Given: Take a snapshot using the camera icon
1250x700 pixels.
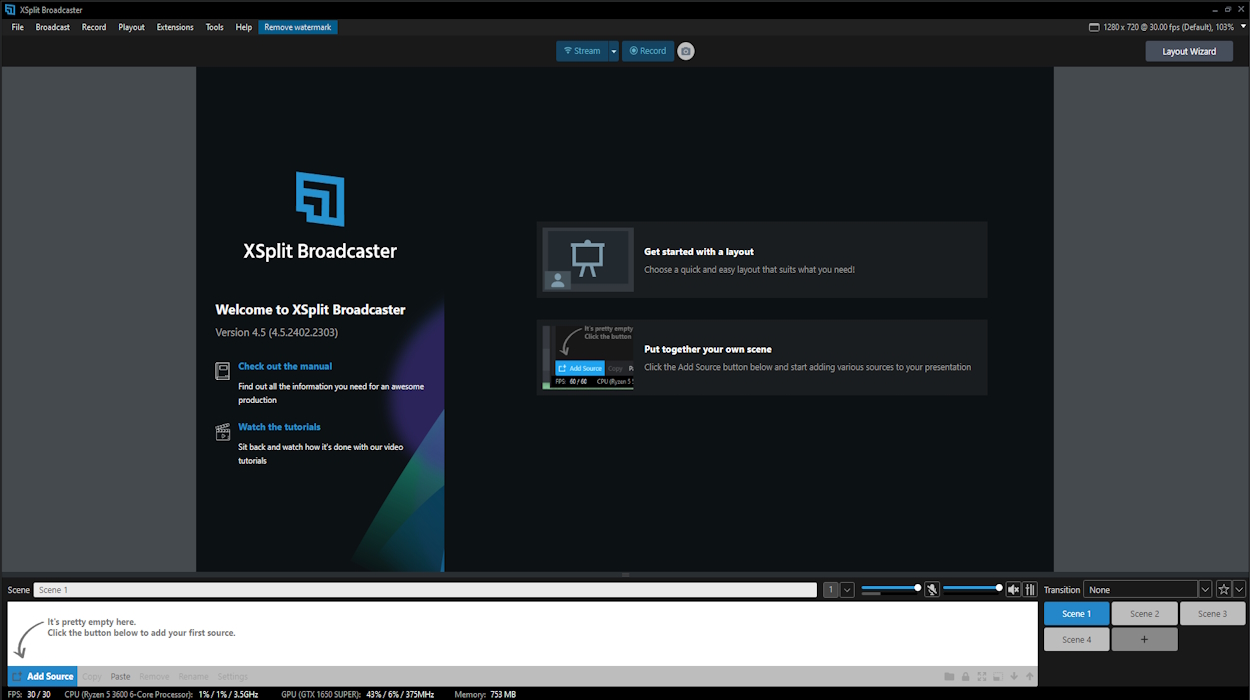Looking at the screenshot, I should click(x=685, y=51).
